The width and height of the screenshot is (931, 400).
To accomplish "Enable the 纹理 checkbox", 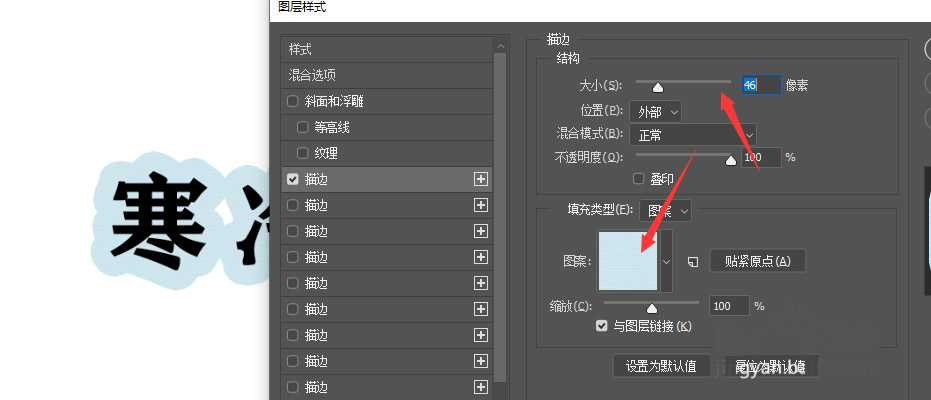I will click(302, 153).
